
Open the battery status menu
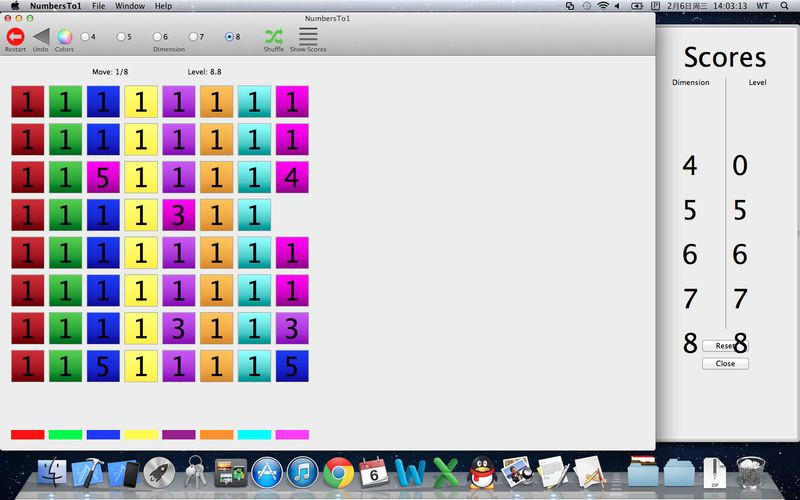pyautogui.click(x=637, y=6)
